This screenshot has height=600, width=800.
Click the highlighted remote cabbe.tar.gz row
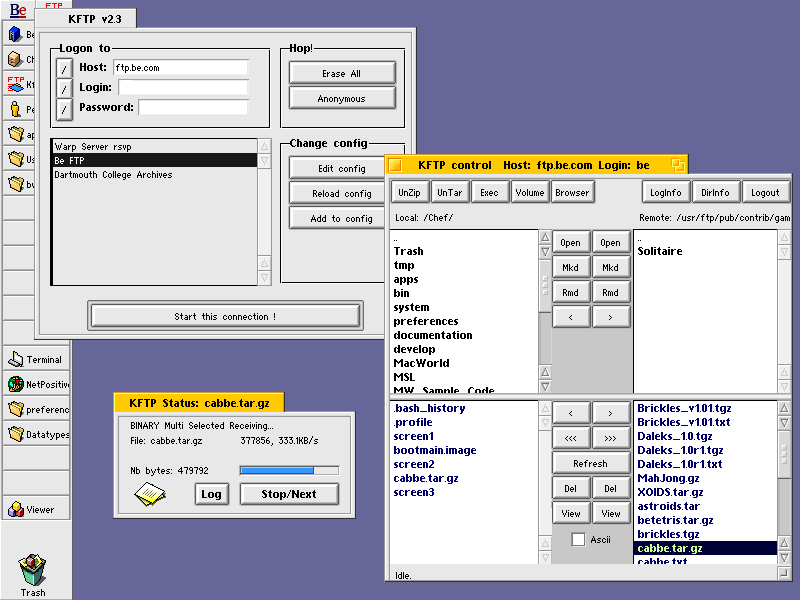point(705,548)
